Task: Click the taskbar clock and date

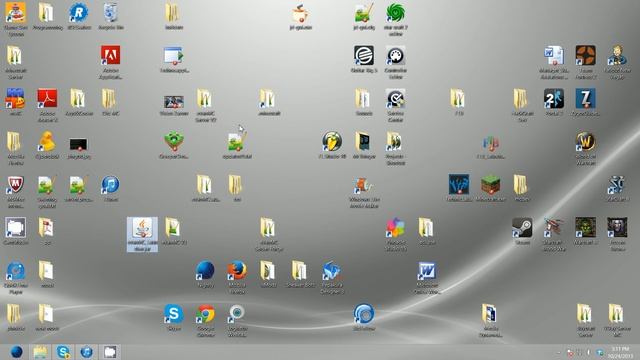Action: point(620,352)
